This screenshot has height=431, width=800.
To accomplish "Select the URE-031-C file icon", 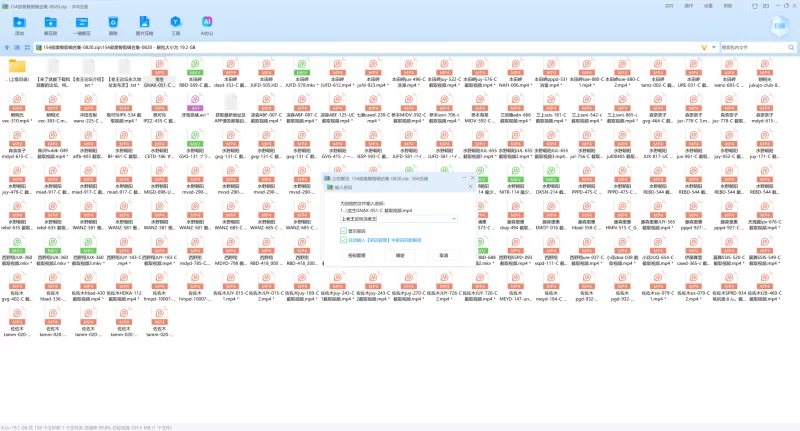I will [x=694, y=66].
